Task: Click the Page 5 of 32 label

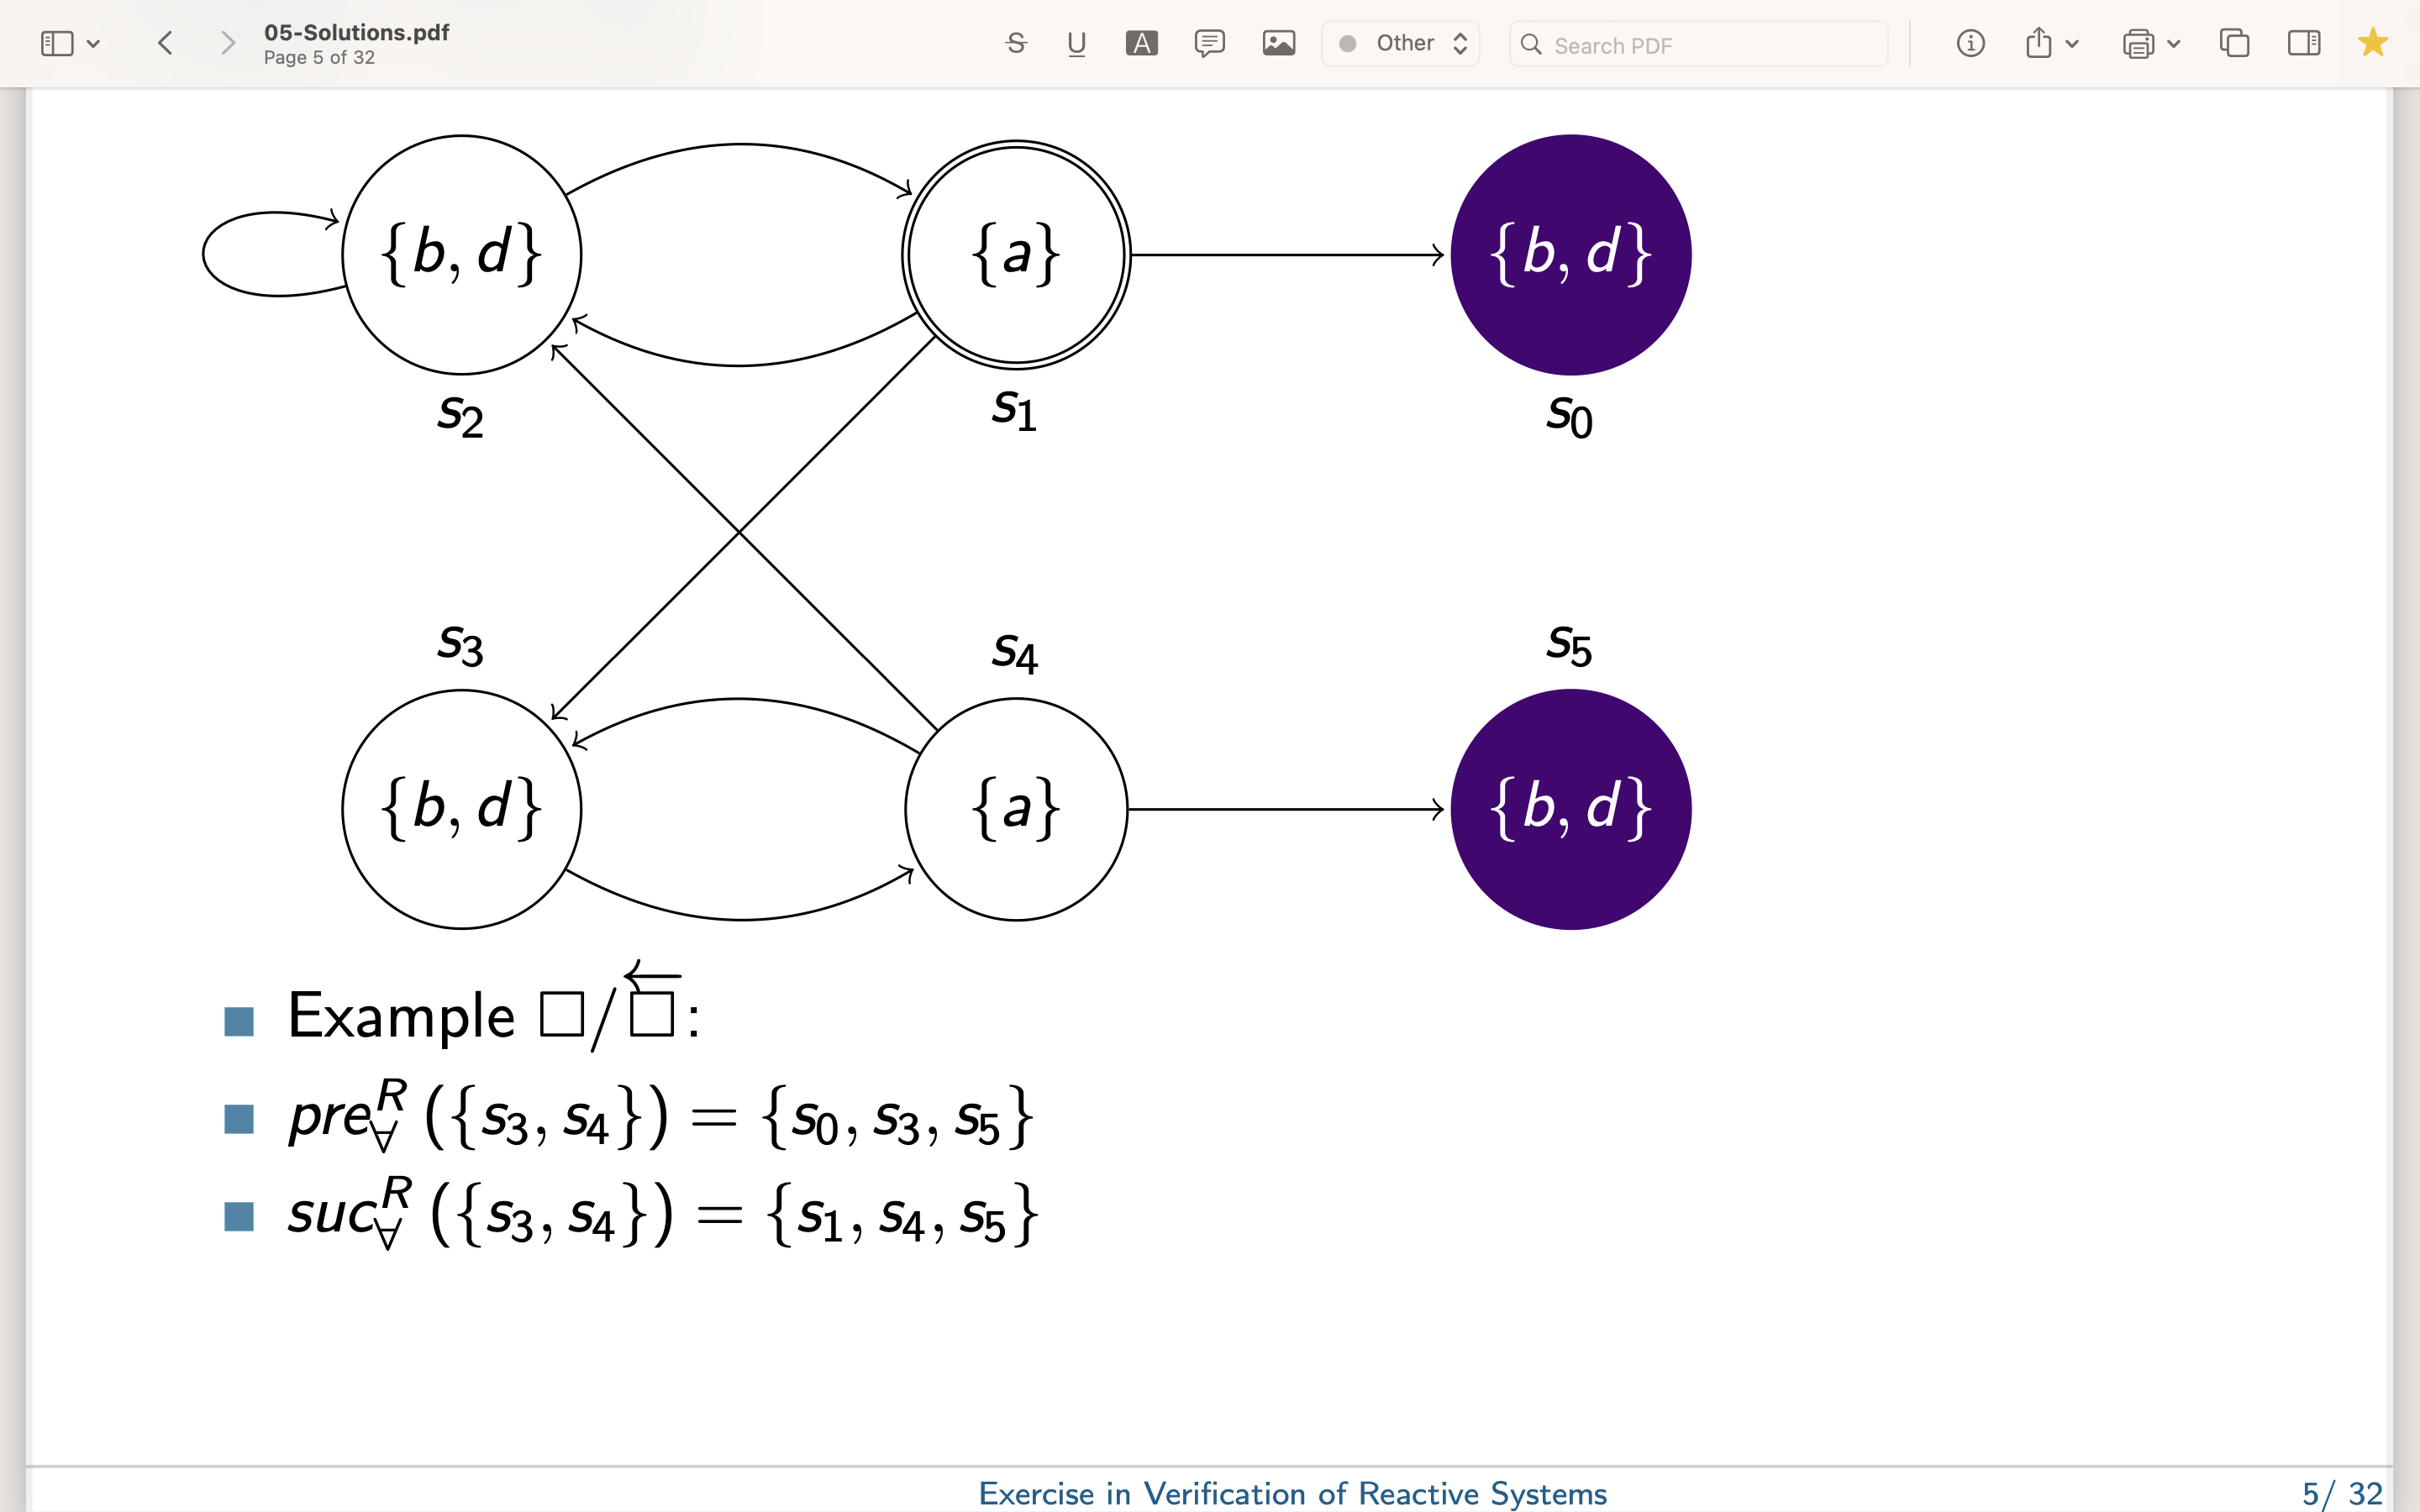Action: click(319, 58)
